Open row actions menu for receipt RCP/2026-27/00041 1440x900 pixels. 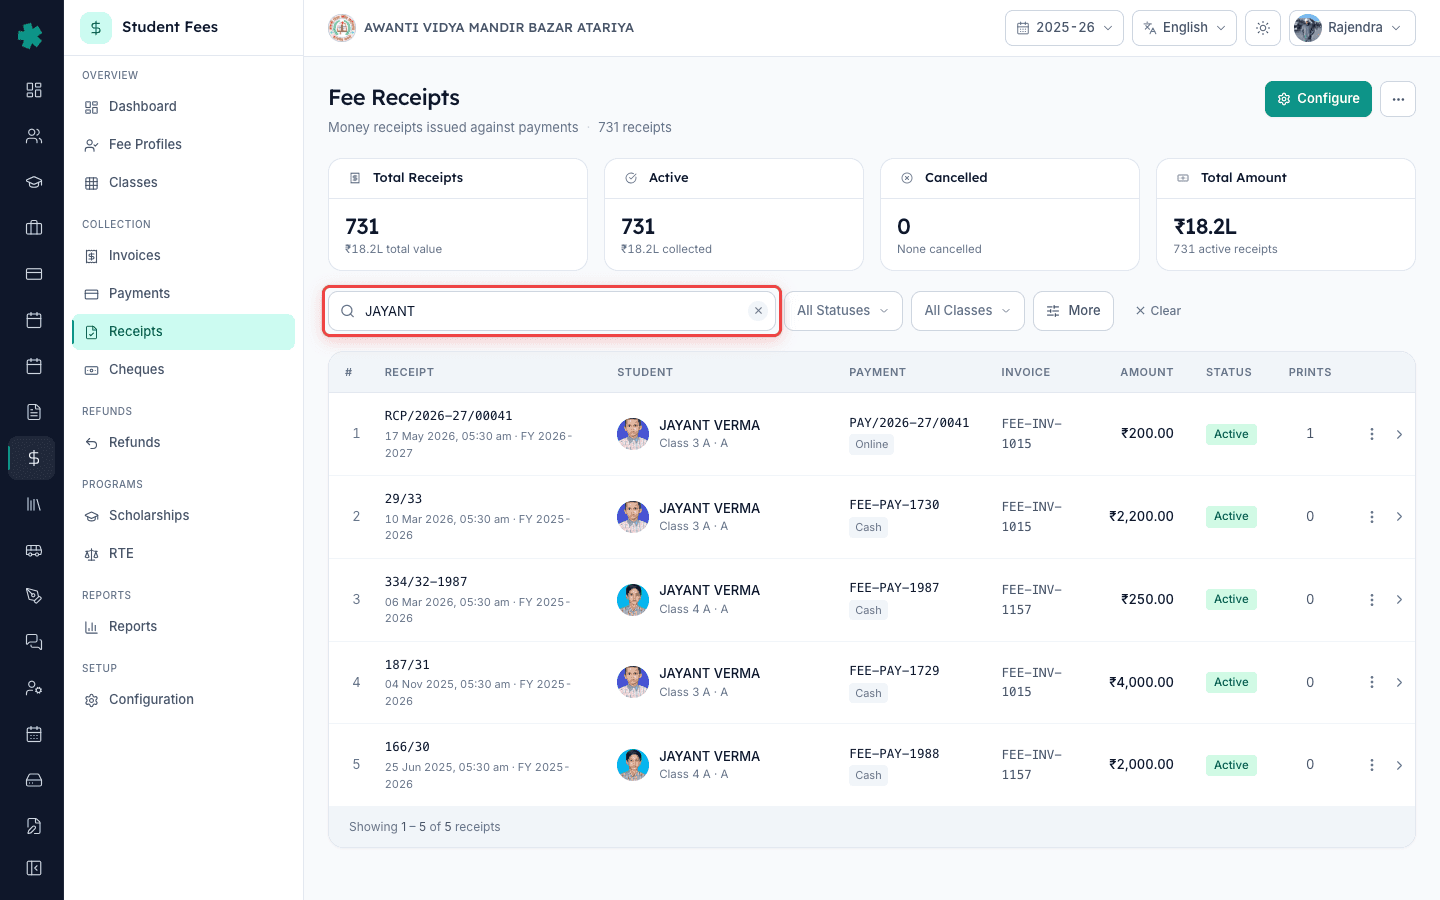pyautogui.click(x=1372, y=434)
